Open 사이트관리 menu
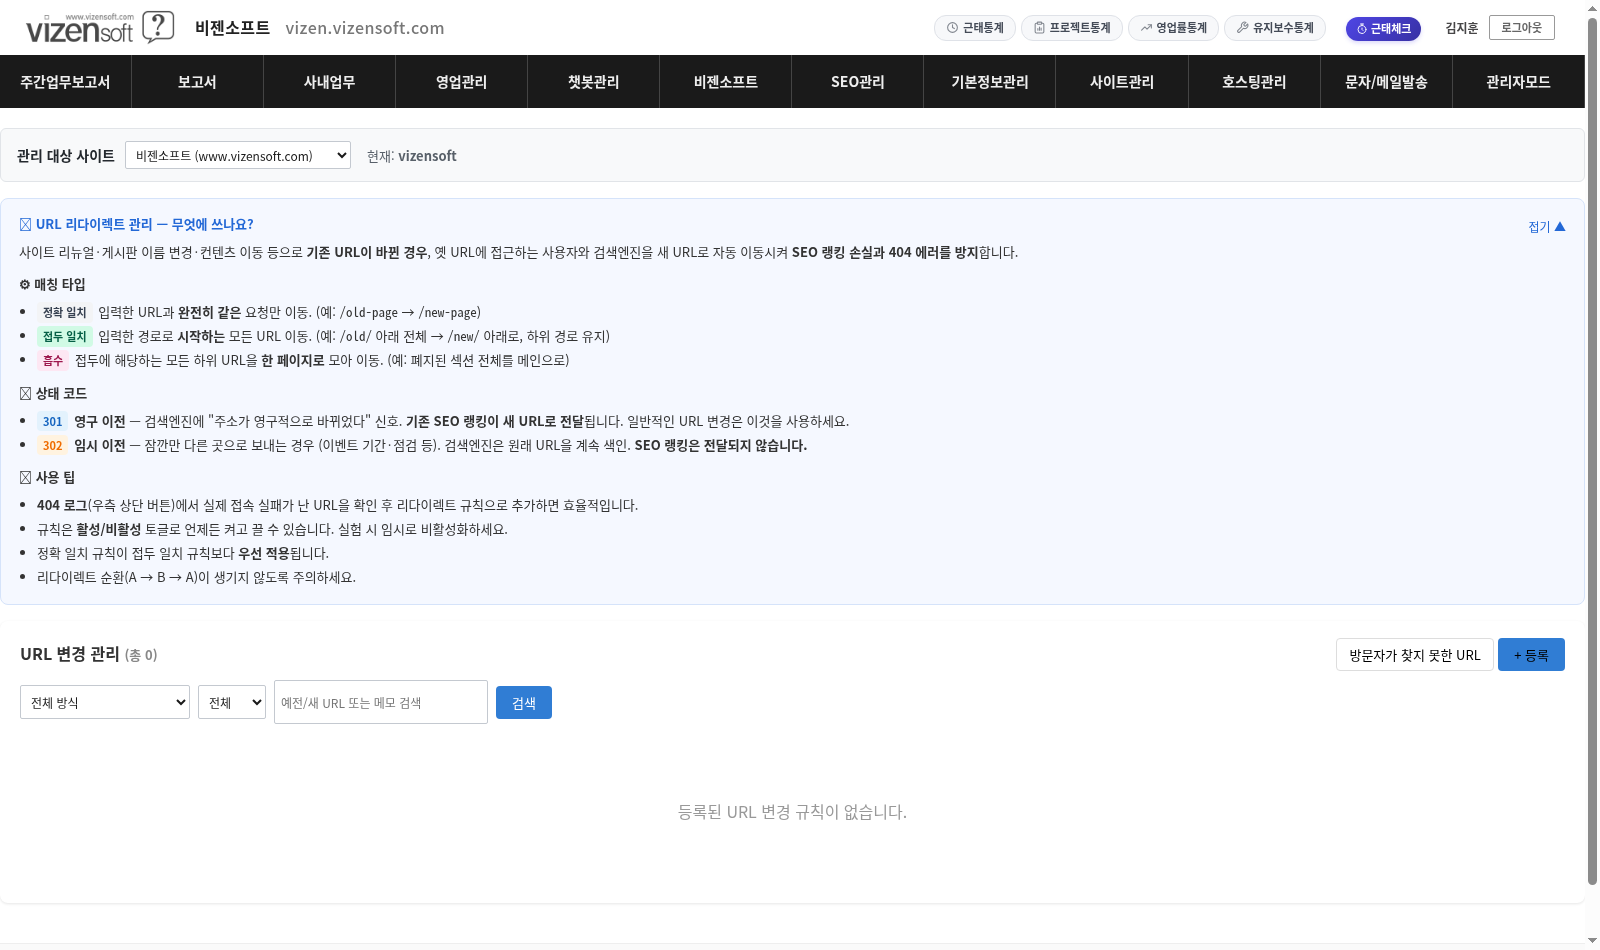This screenshot has height=950, width=1600. pyautogui.click(x=1122, y=82)
